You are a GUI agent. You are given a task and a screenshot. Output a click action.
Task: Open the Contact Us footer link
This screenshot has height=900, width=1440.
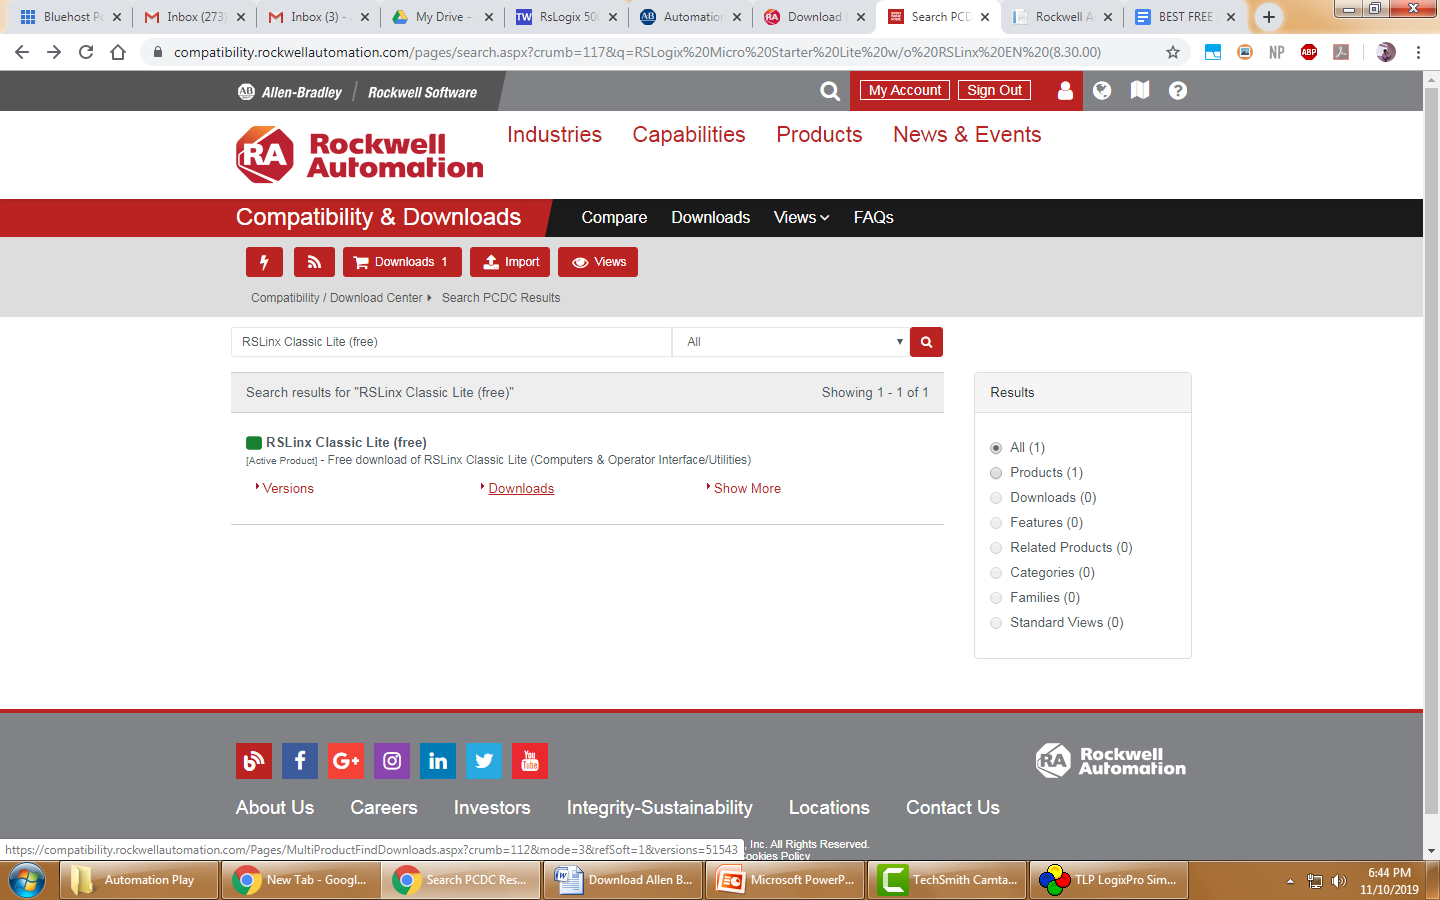coord(953,808)
